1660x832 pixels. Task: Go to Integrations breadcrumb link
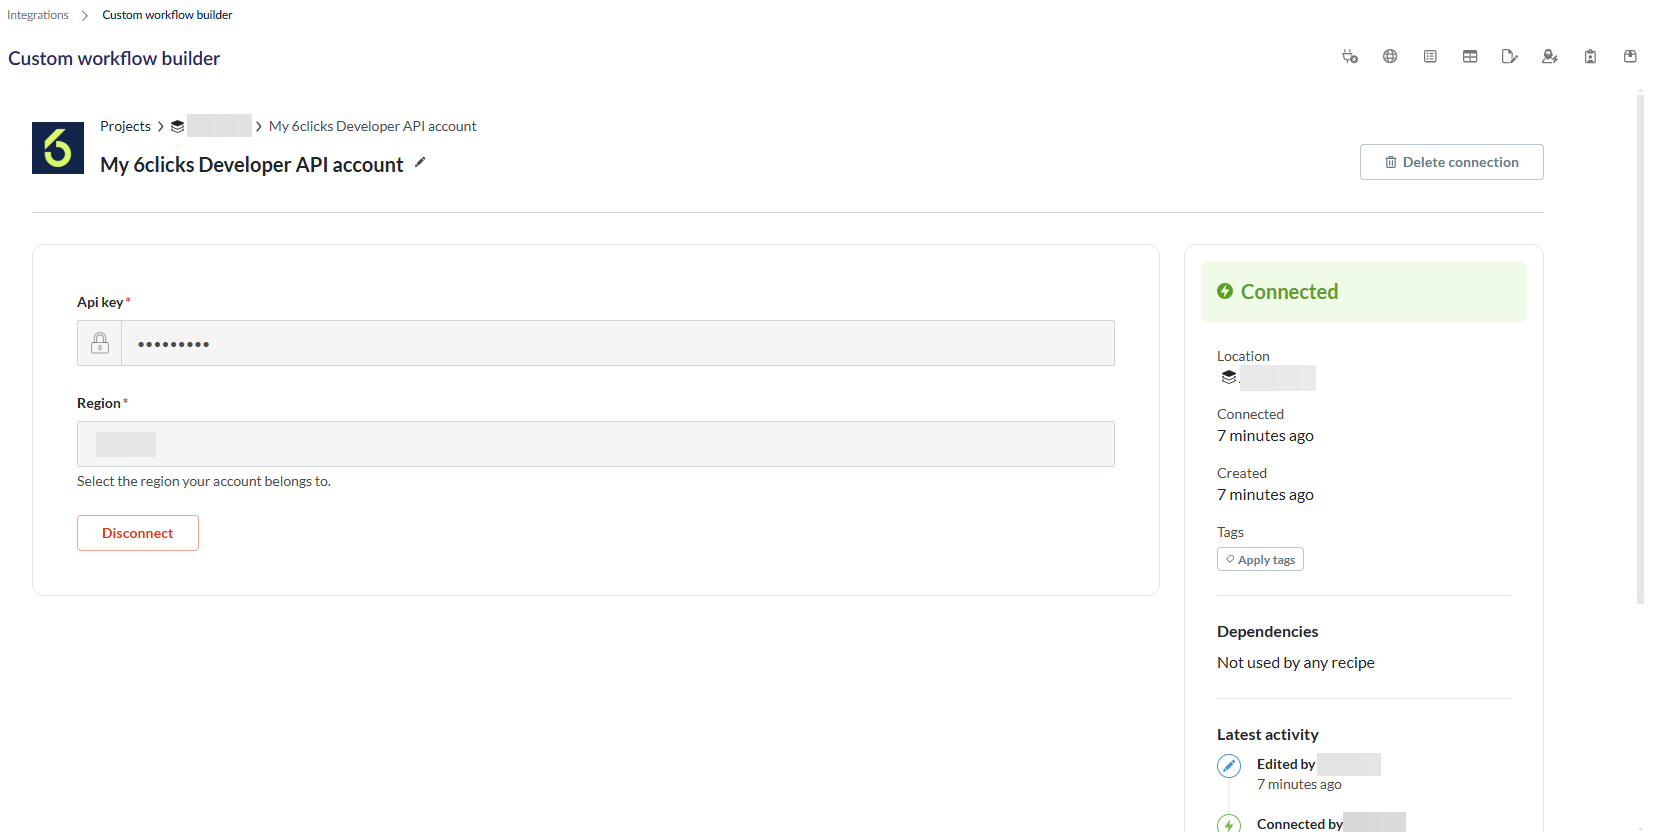coord(38,15)
